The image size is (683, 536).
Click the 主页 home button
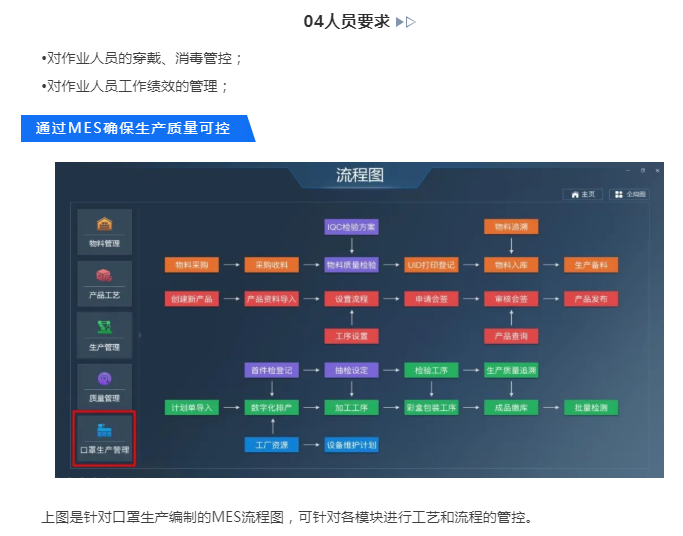click(x=583, y=194)
